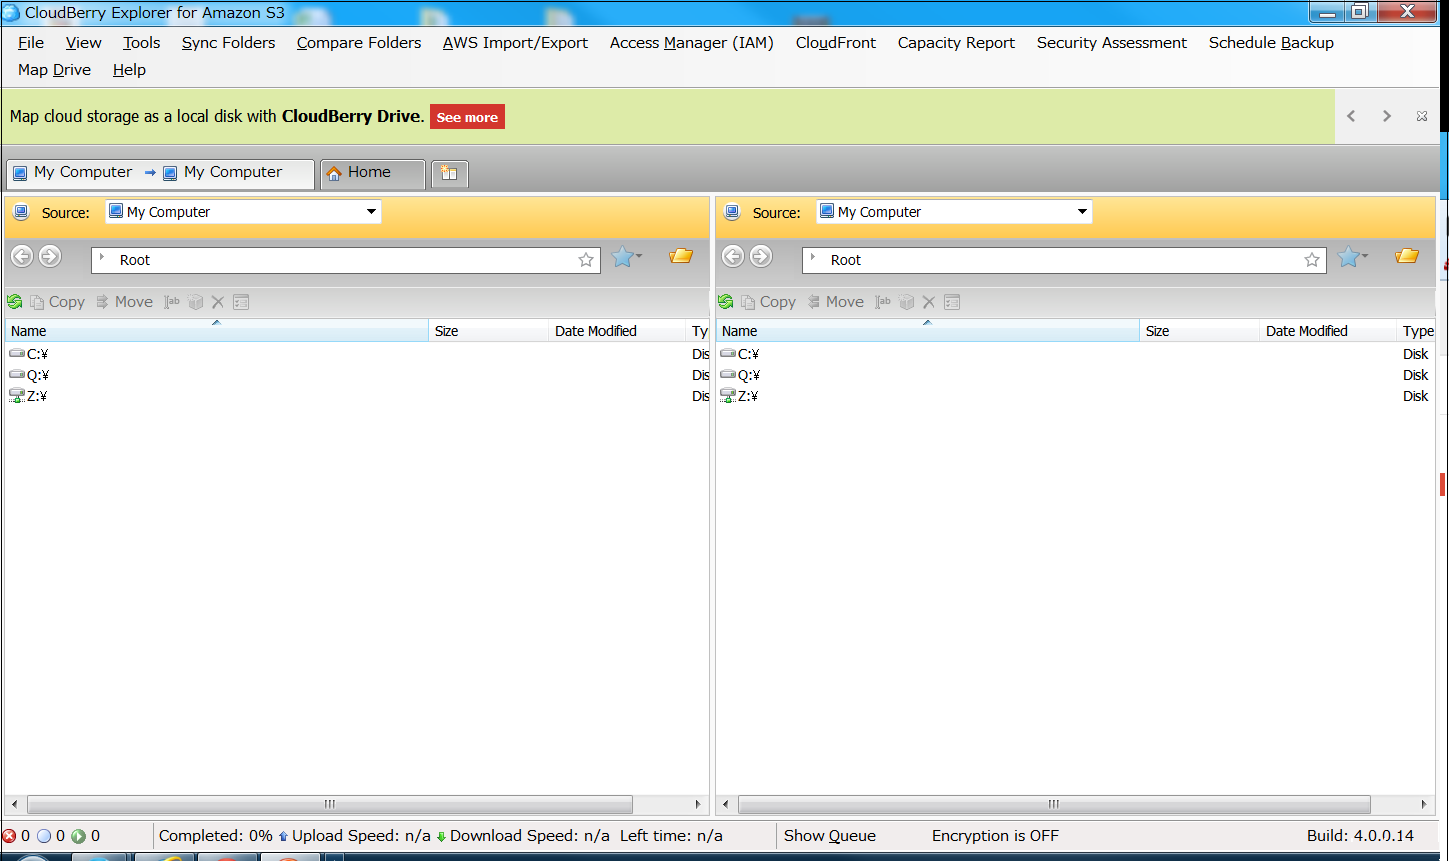Toggle the bookmark star inside left path field
1449x861 pixels.
[x=586, y=260]
